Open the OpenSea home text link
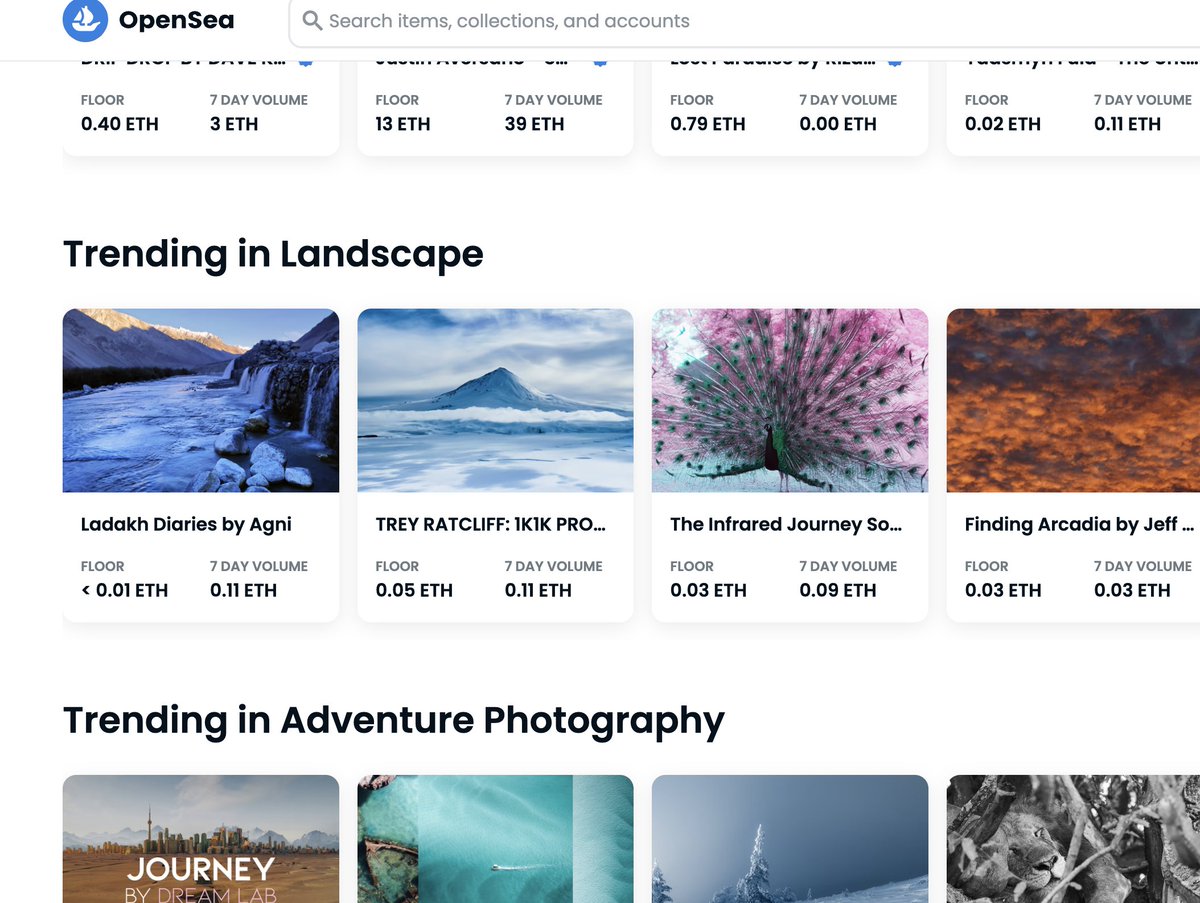1200x903 pixels. point(176,20)
